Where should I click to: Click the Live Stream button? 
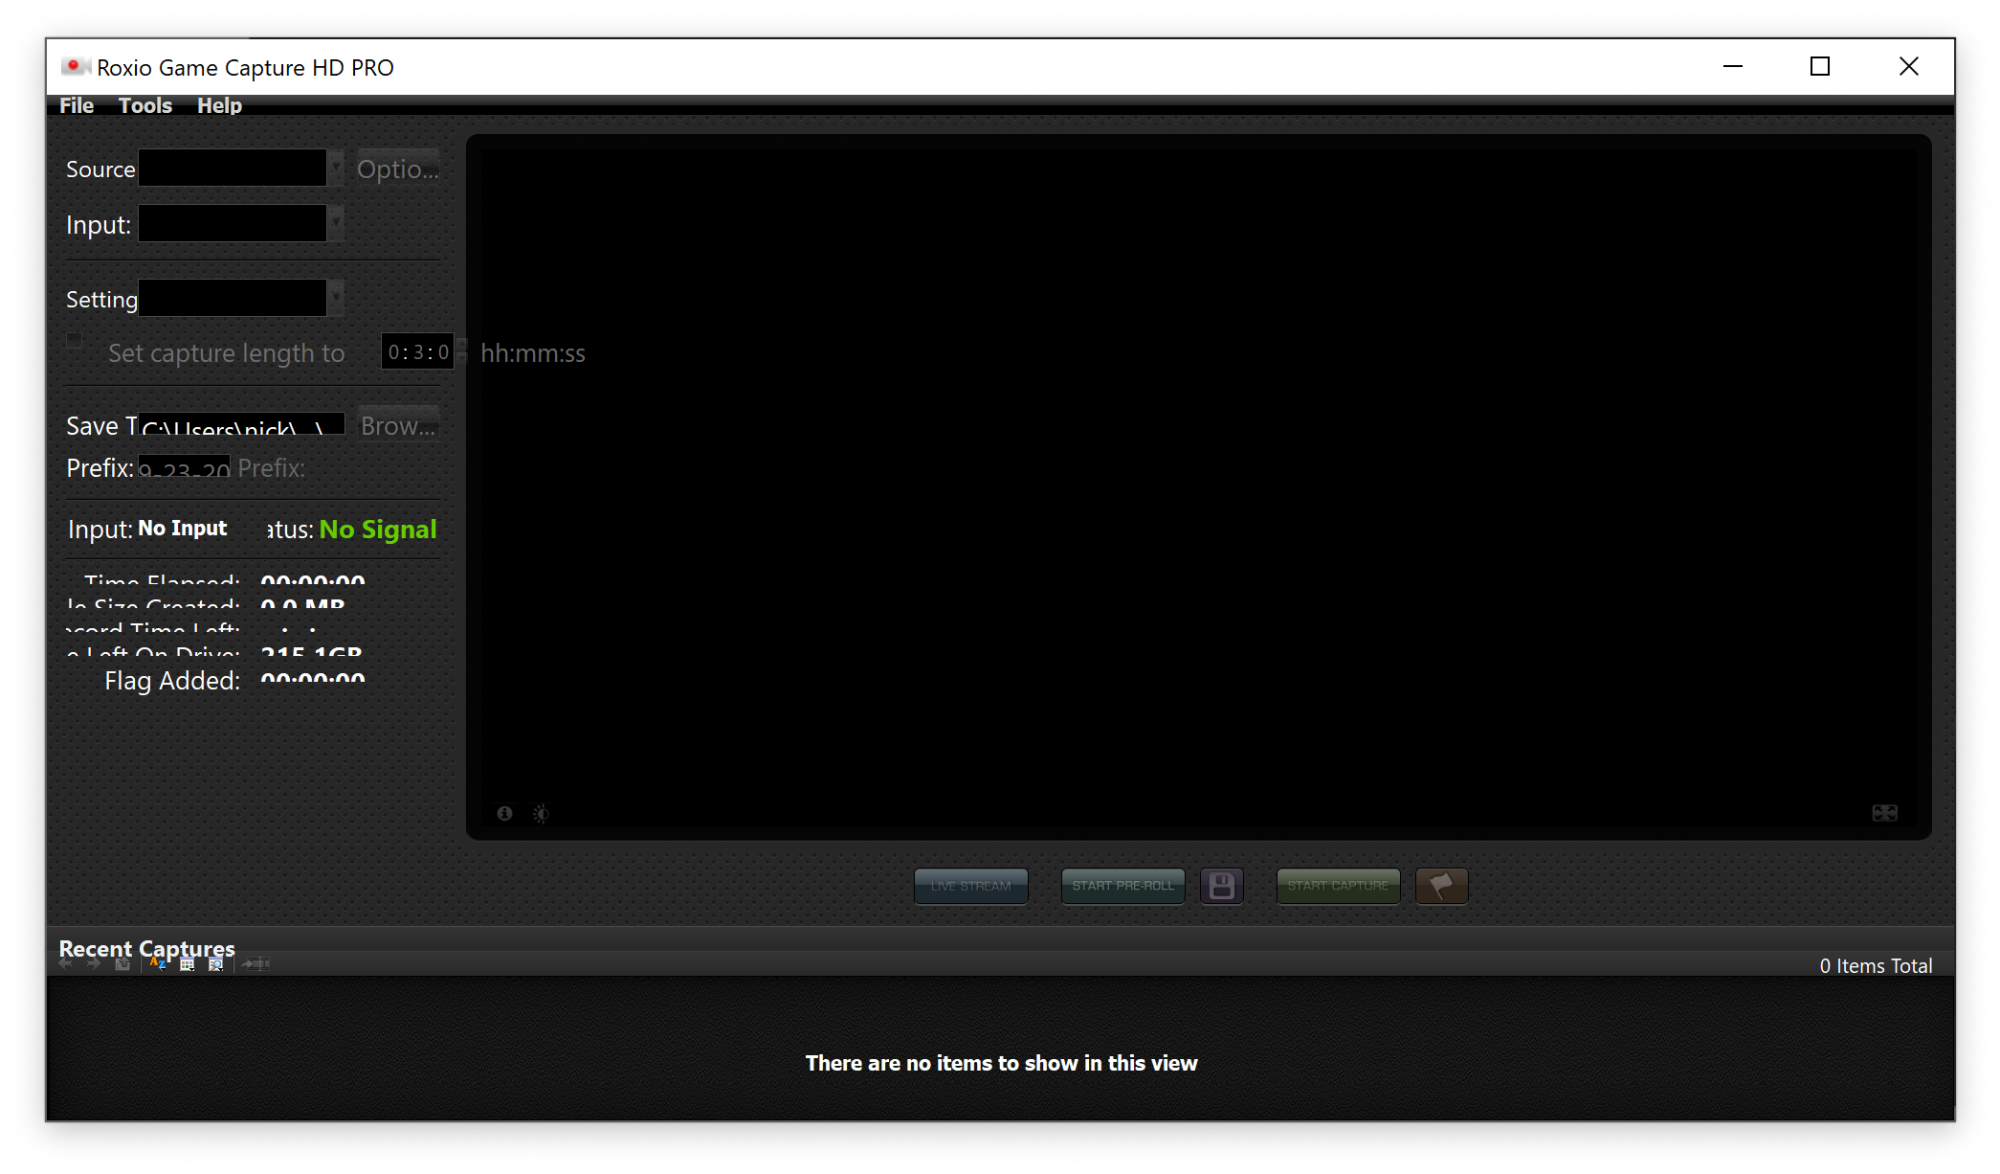pyautogui.click(x=971, y=885)
